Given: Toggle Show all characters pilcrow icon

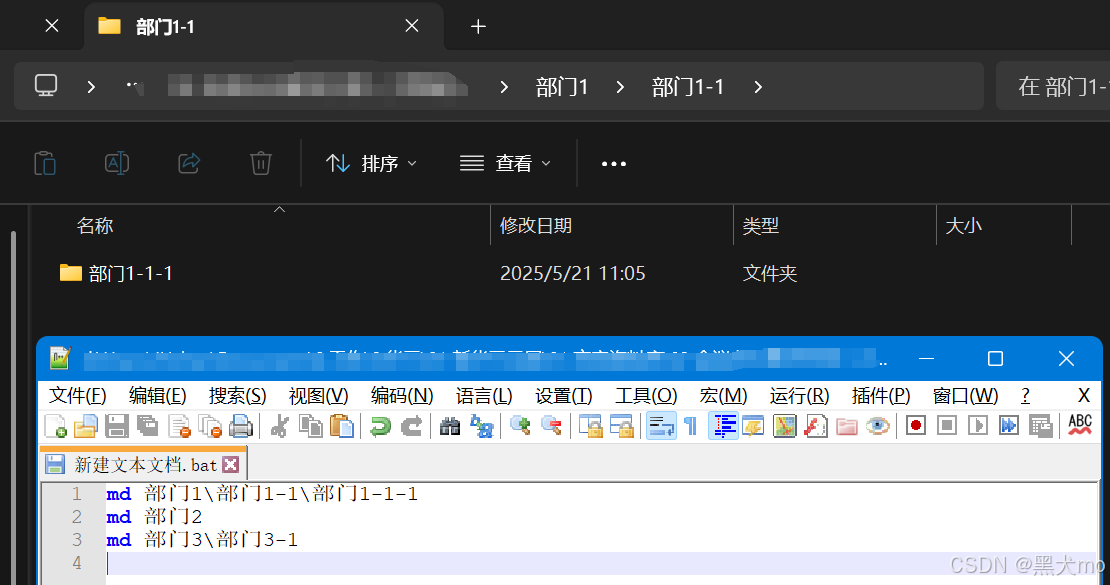Looking at the screenshot, I should 691,426.
